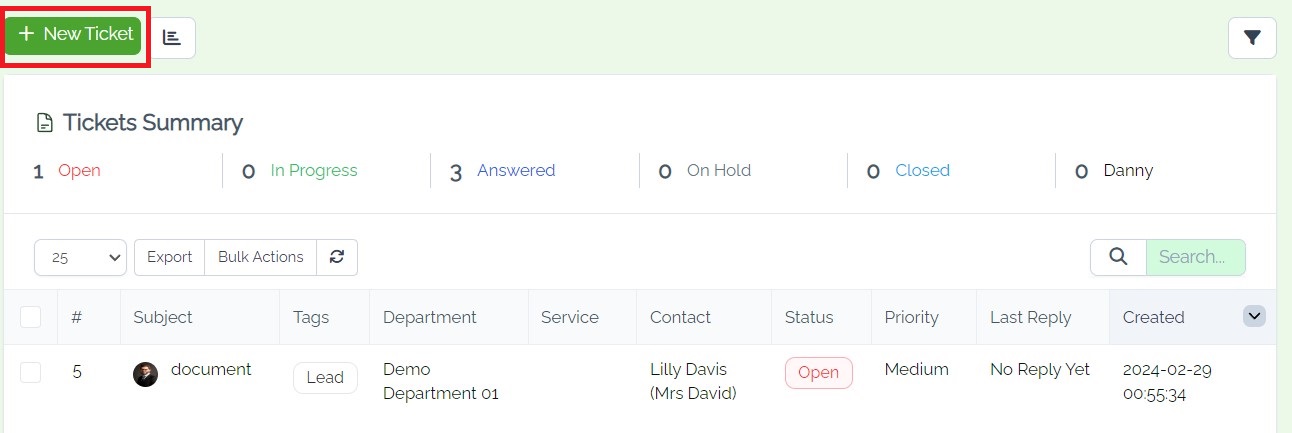This screenshot has width=1292, height=433.
Task: Show In Progress tickets
Action: (314, 171)
